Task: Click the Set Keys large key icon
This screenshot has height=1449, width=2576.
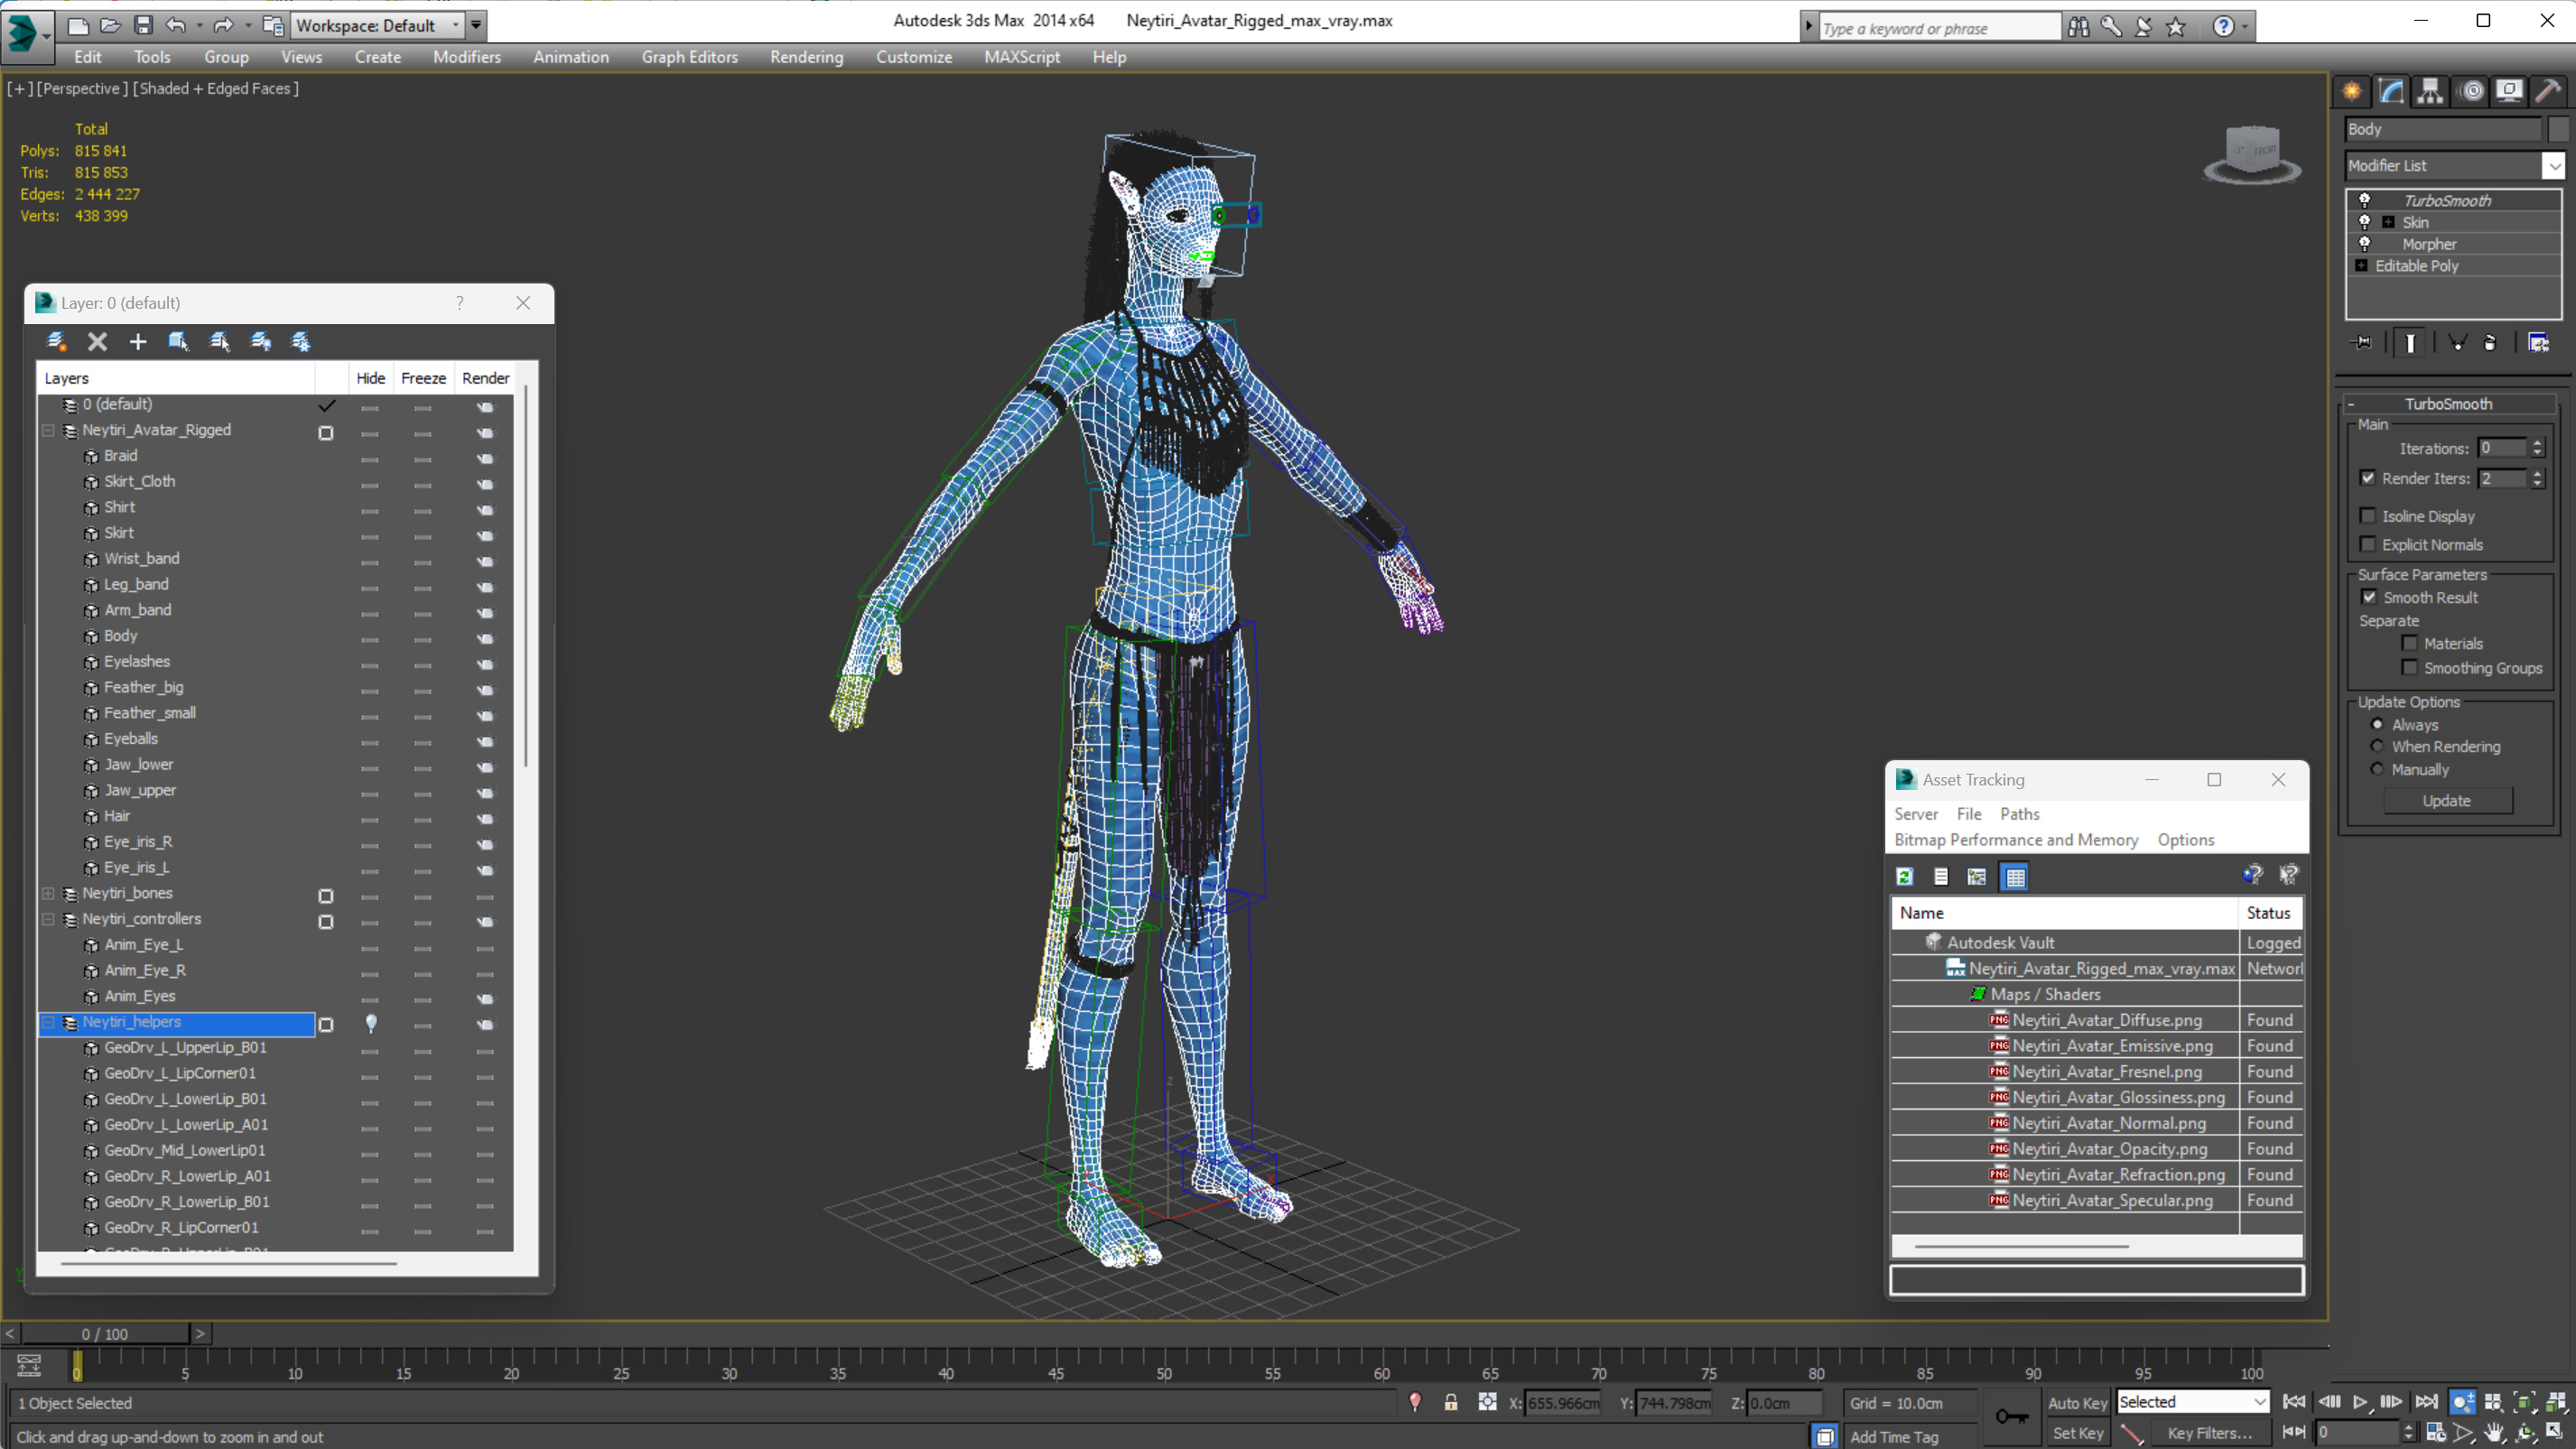Action: pos(2012,1417)
